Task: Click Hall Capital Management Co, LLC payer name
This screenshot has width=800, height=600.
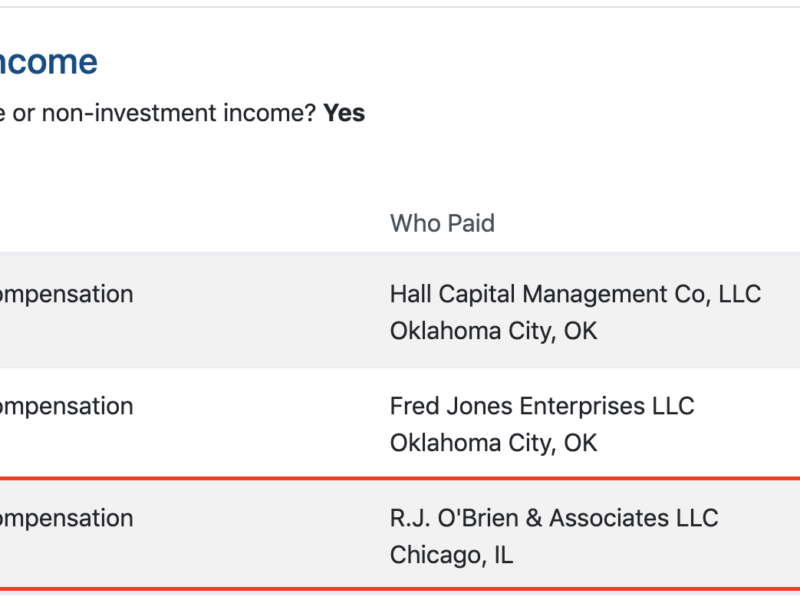Action: (x=575, y=294)
